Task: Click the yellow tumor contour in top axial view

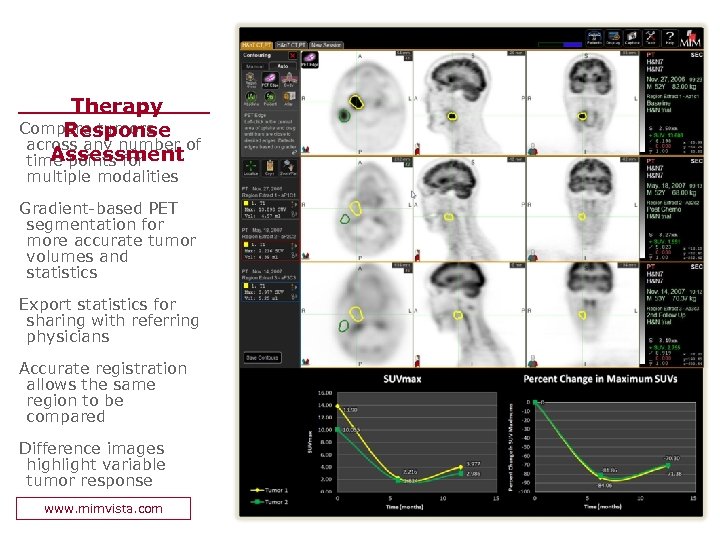Action: coord(356,101)
